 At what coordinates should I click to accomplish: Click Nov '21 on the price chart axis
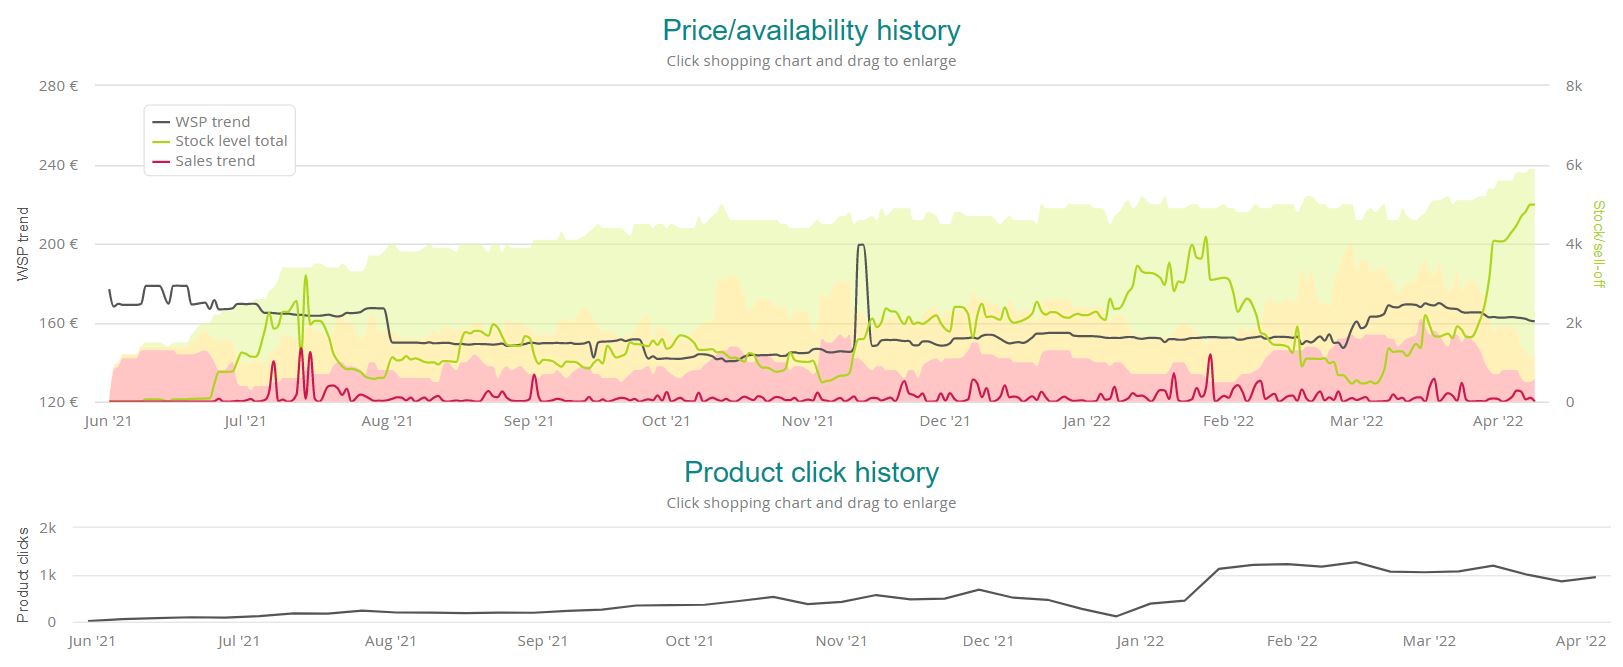click(808, 421)
